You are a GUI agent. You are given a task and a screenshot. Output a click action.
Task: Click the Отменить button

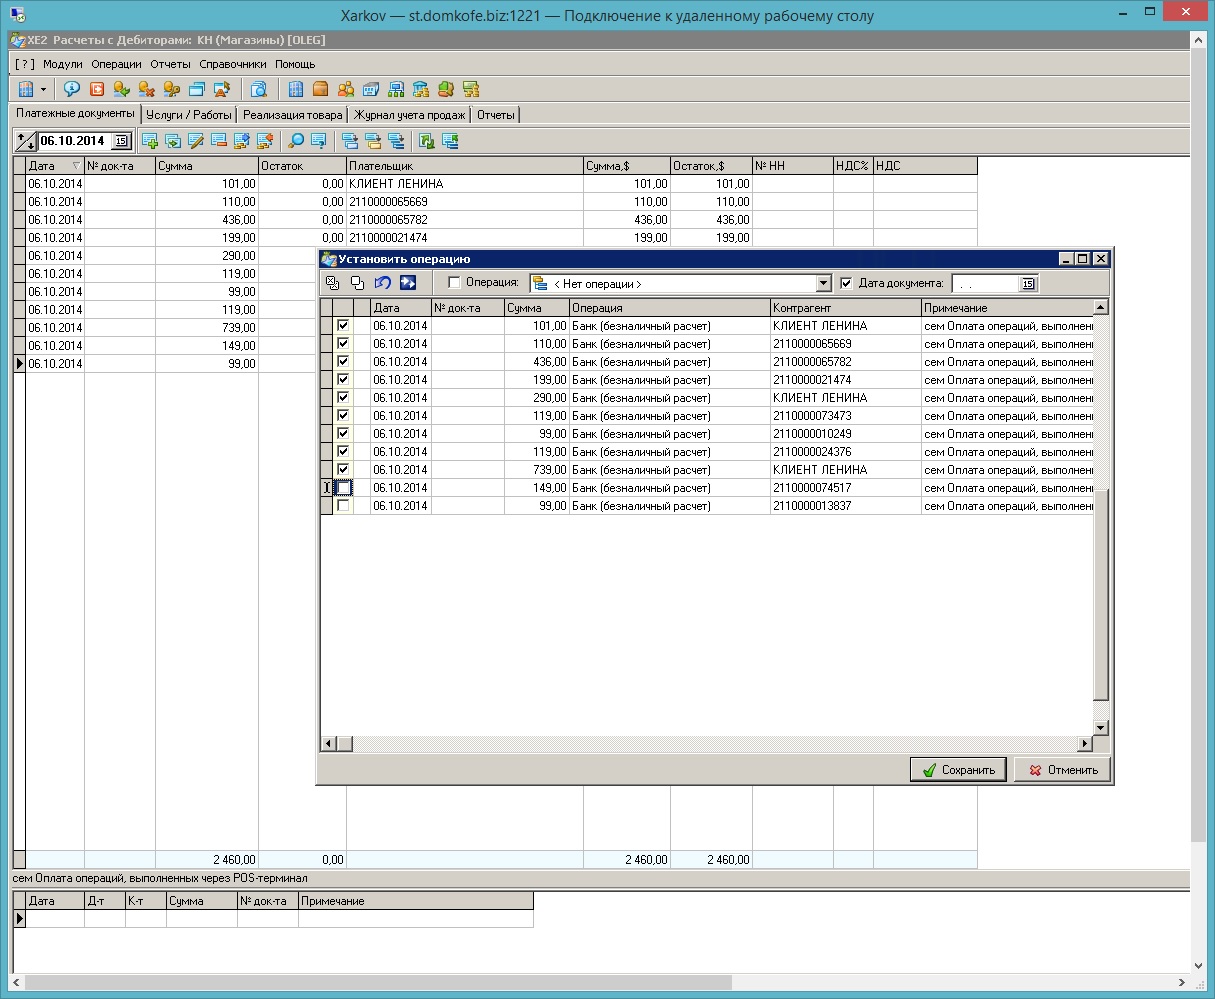coord(1063,770)
